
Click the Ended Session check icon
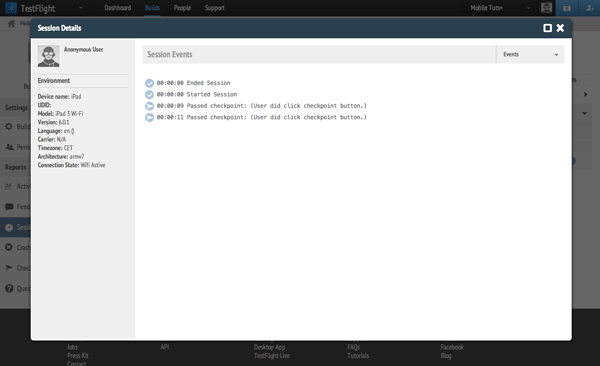click(x=149, y=83)
